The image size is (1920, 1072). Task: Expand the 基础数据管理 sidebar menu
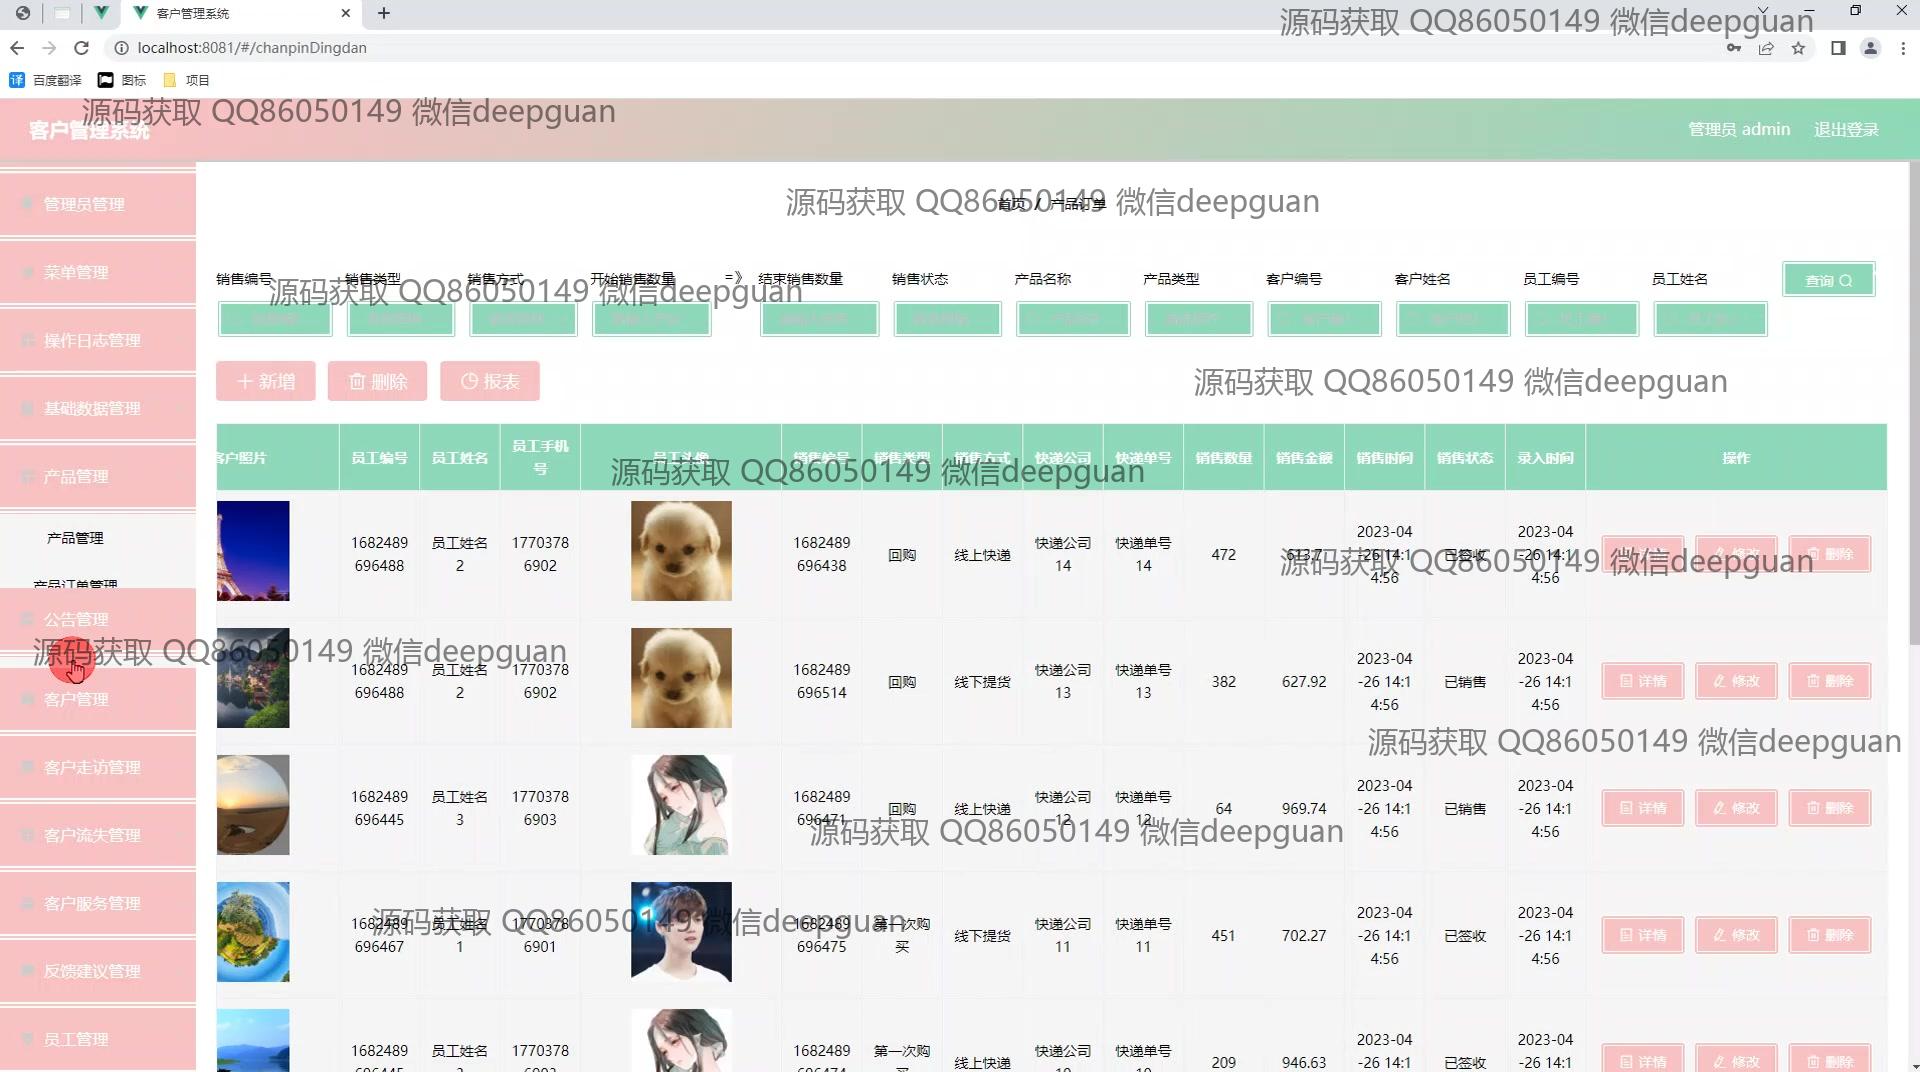pyautogui.click(x=97, y=408)
